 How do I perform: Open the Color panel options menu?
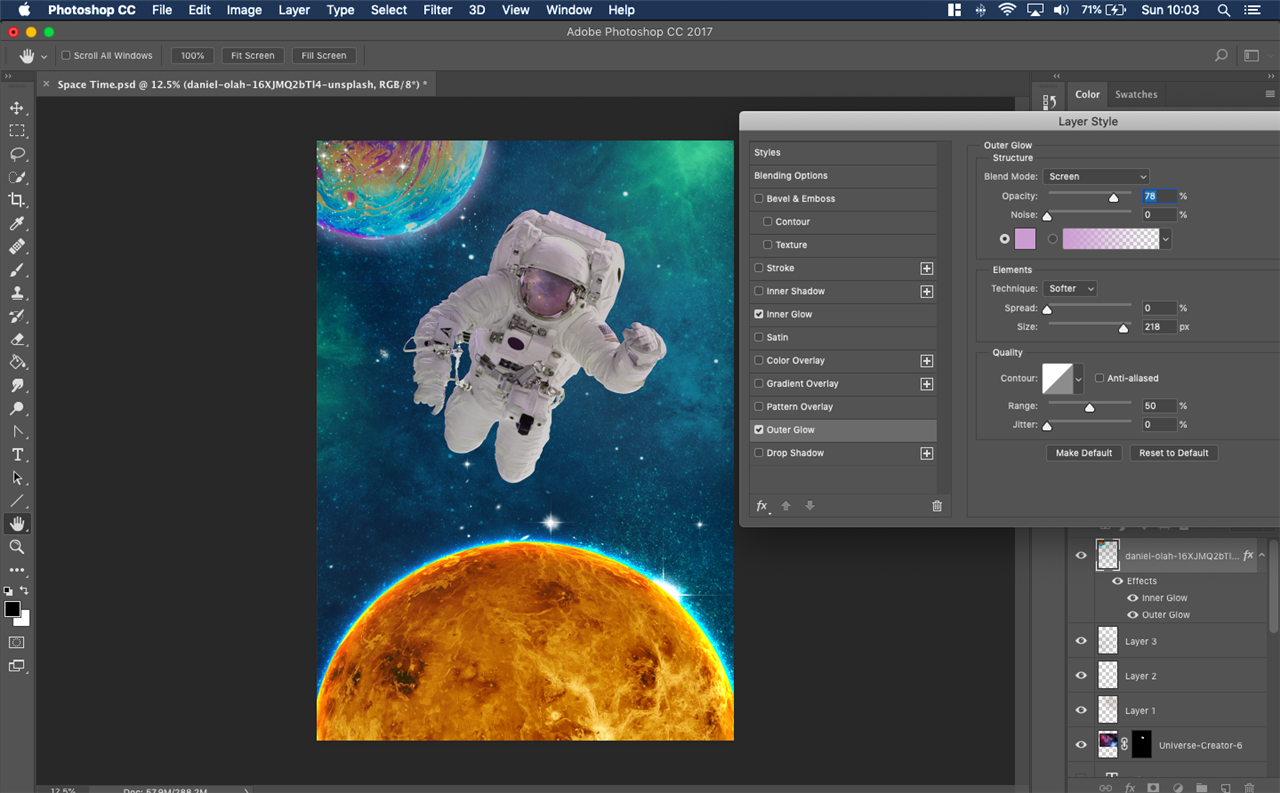(1270, 95)
